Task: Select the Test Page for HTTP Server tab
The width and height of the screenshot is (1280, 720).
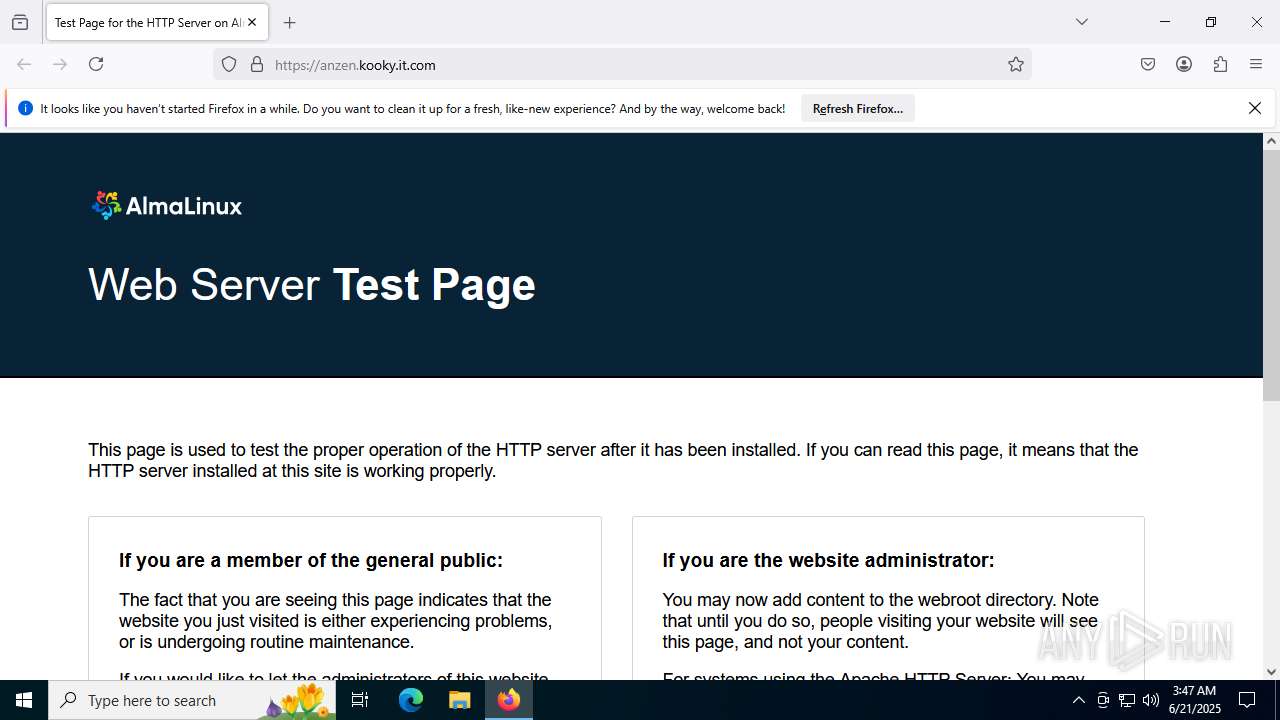Action: tap(157, 22)
